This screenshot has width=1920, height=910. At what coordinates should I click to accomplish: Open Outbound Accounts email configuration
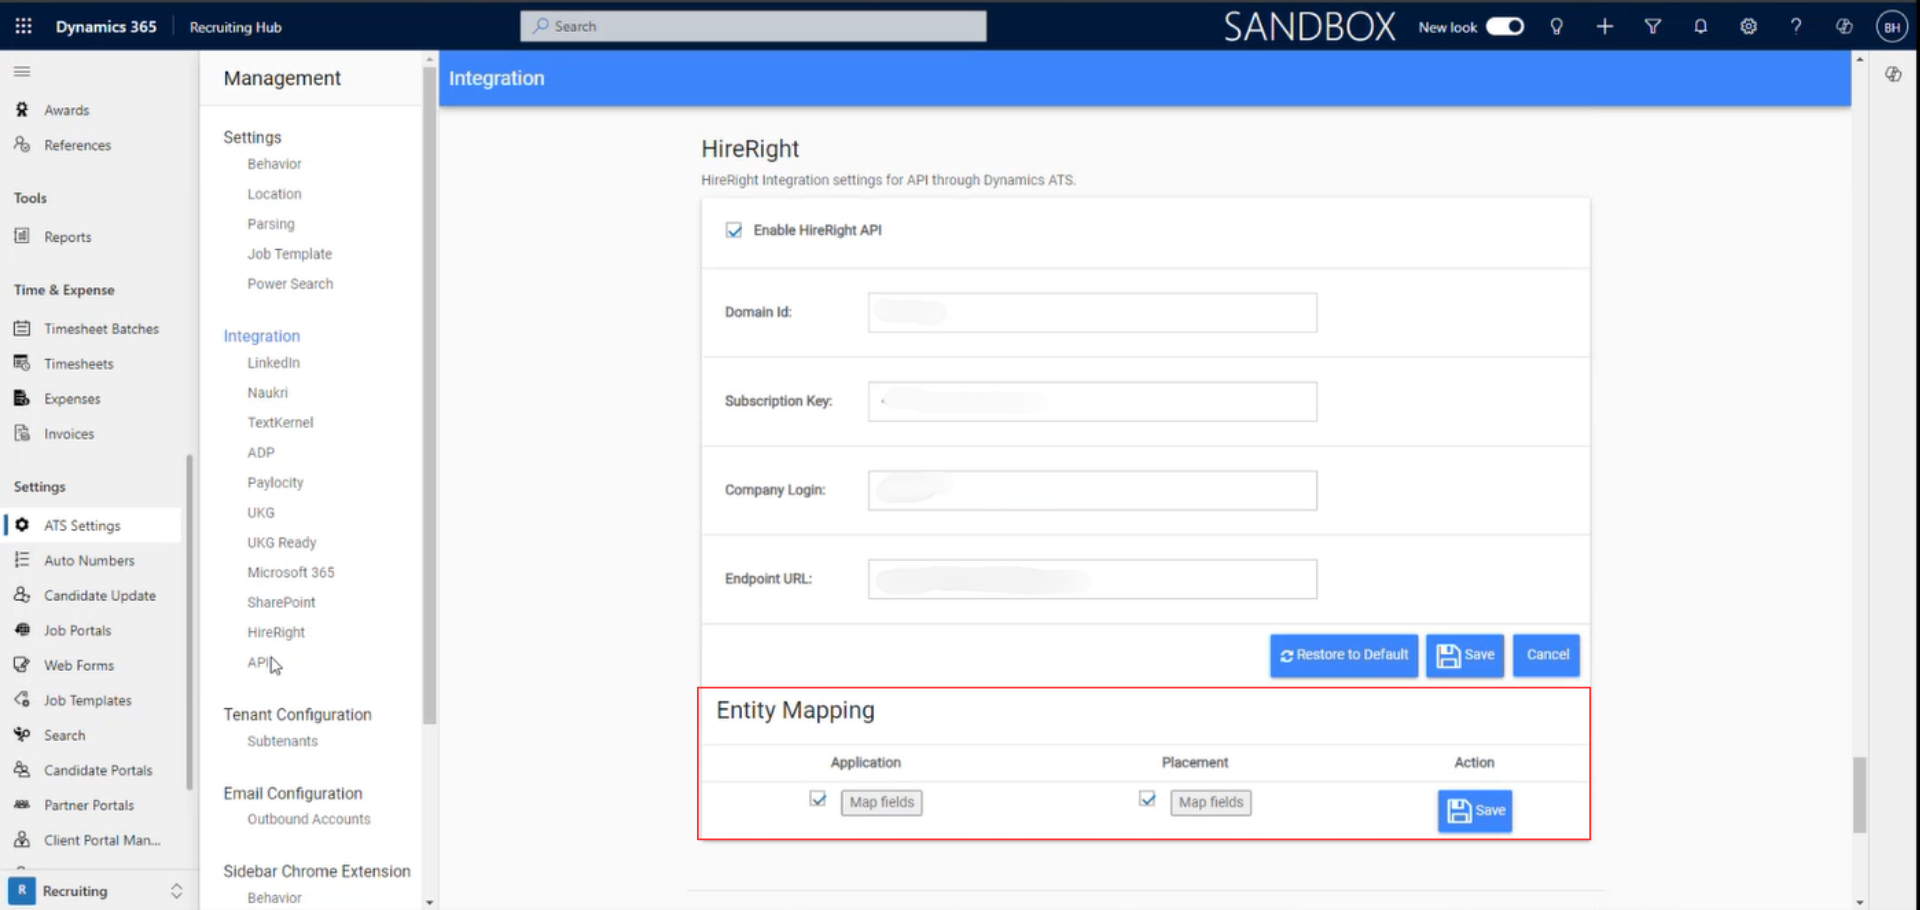tap(308, 819)
